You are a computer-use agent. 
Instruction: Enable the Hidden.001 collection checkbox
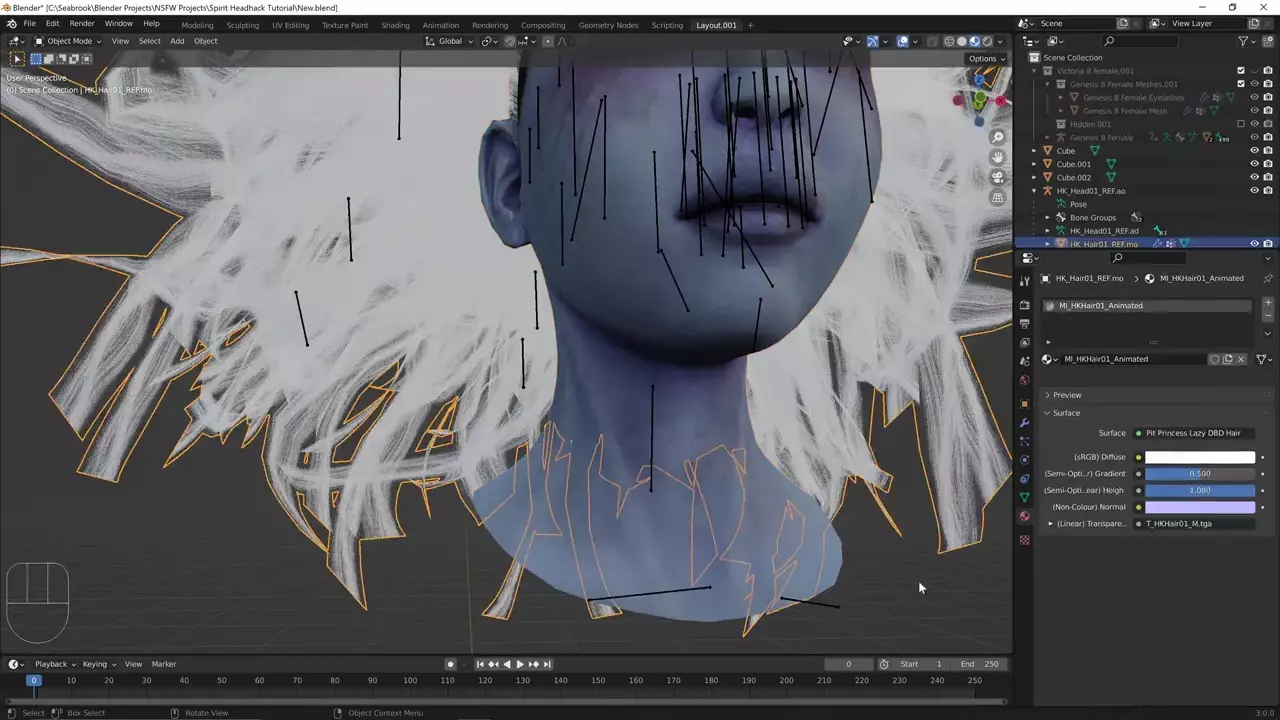1241,124
